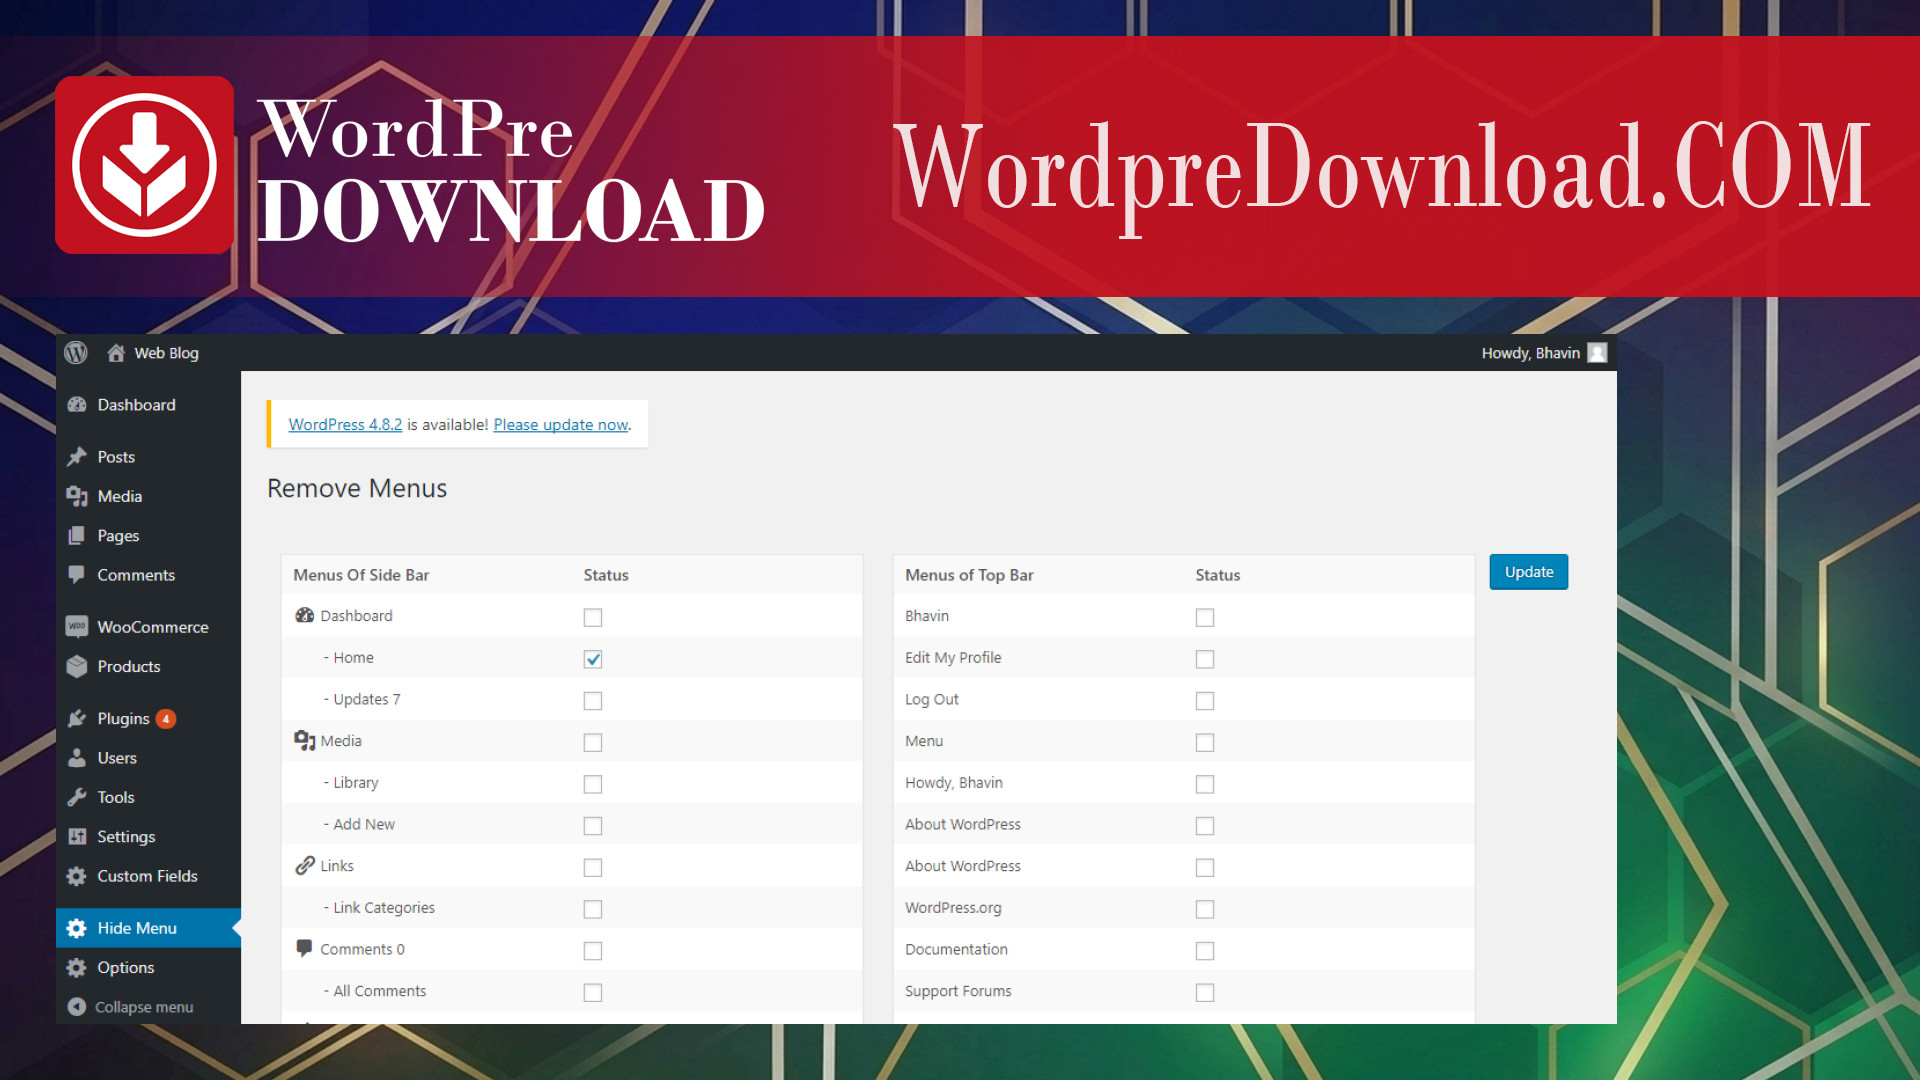Click the Documentation row label
Image resolution: width=1920 pixels, height=1080 pixels.
[956, 949]
